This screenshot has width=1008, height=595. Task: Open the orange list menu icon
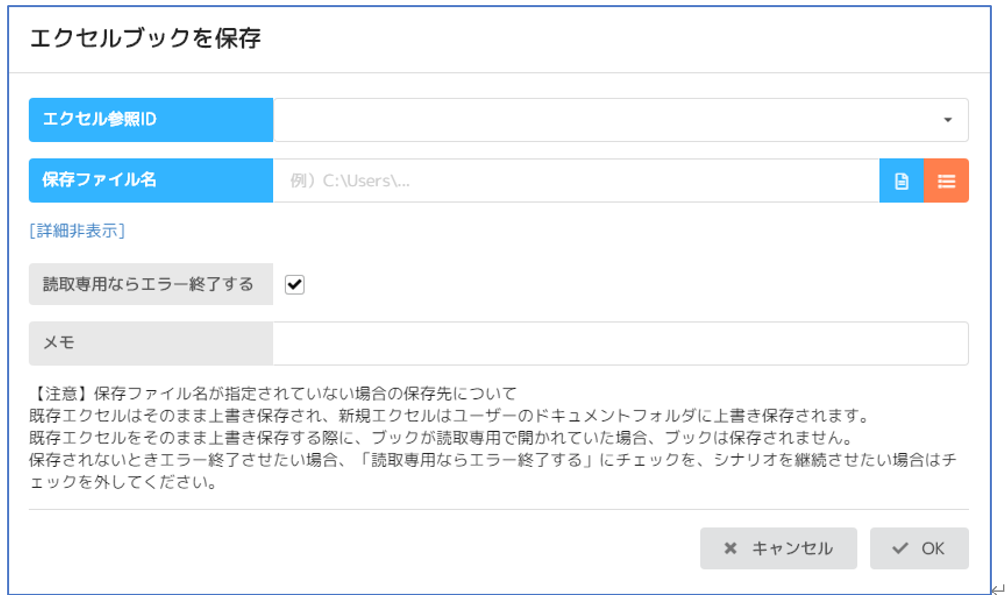[946, 181]
